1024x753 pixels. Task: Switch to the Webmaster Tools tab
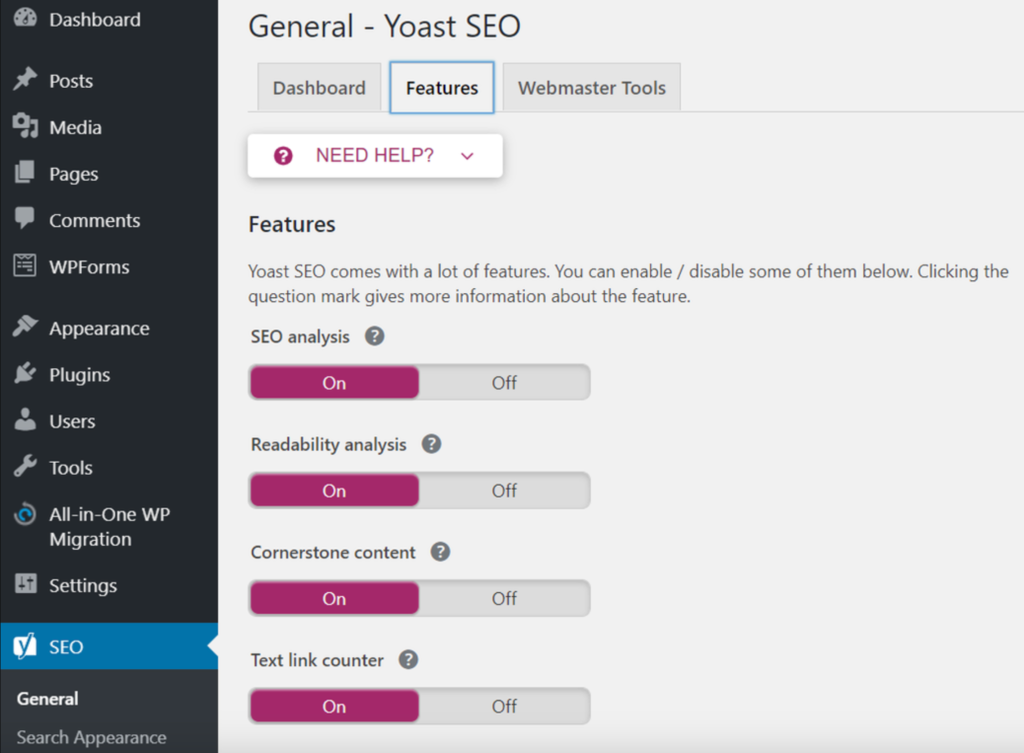591,87
